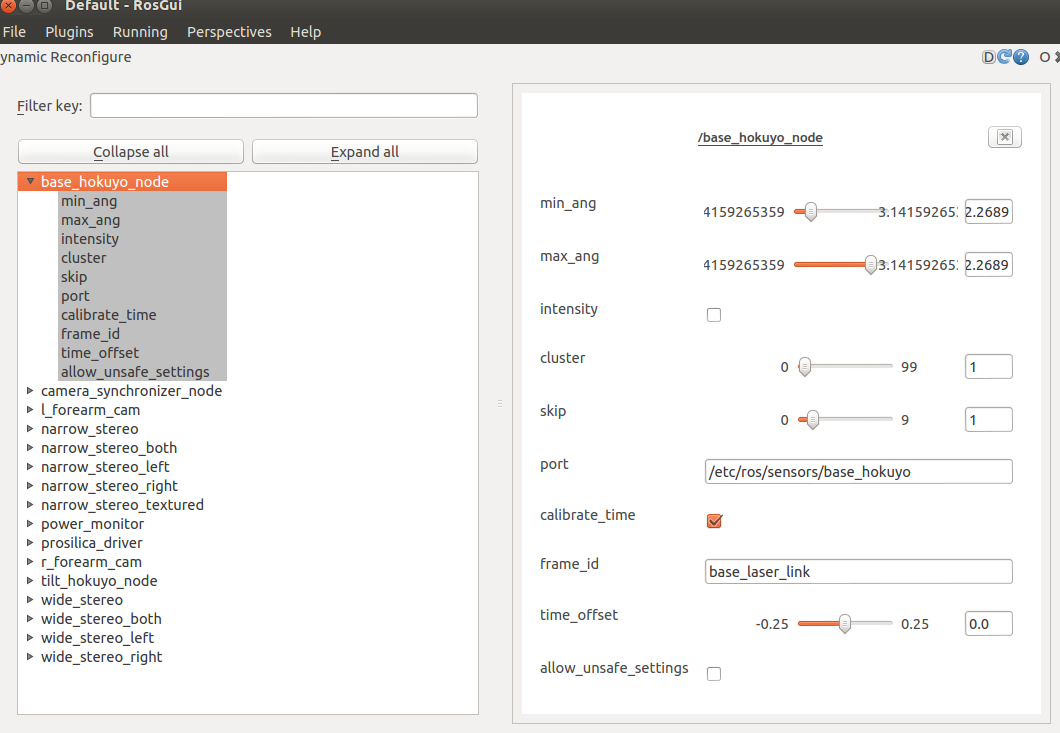Image resolution: width=1060 pixels, height=733 pixels.
Task: Click the panel splitter handle between panes
Action: [x=498, y=403]
